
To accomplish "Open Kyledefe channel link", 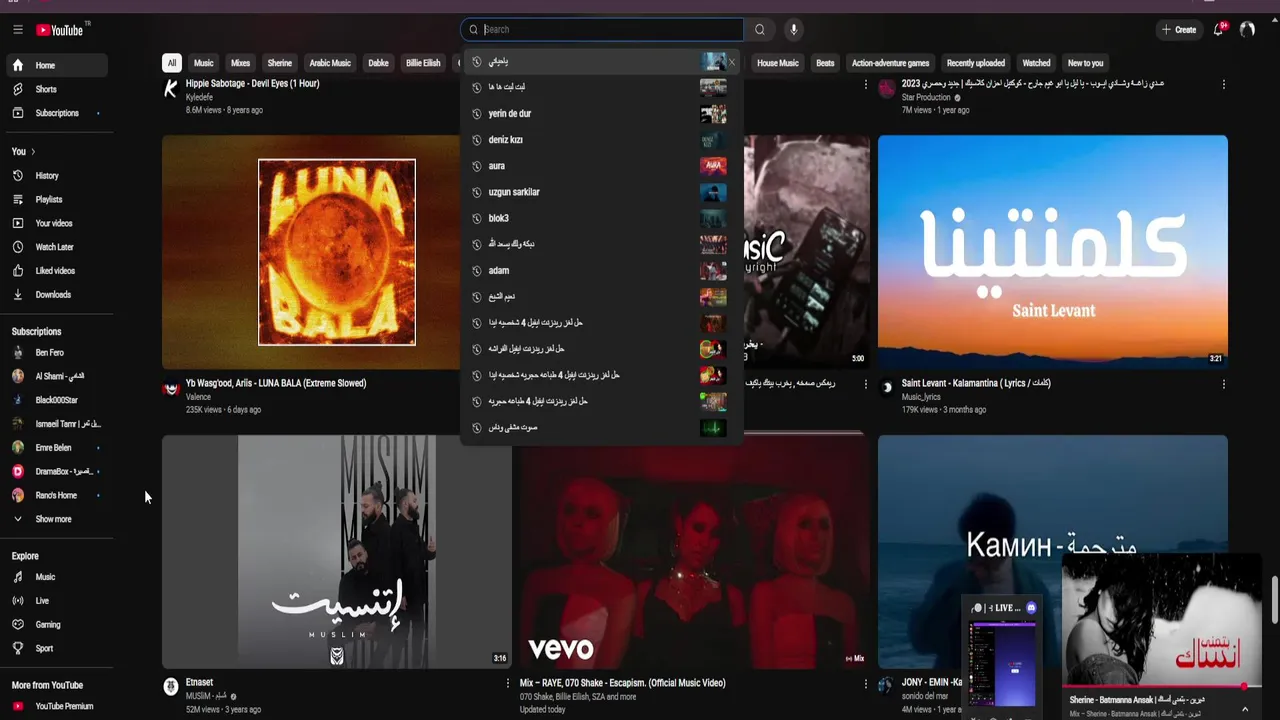I will (199, 97).
